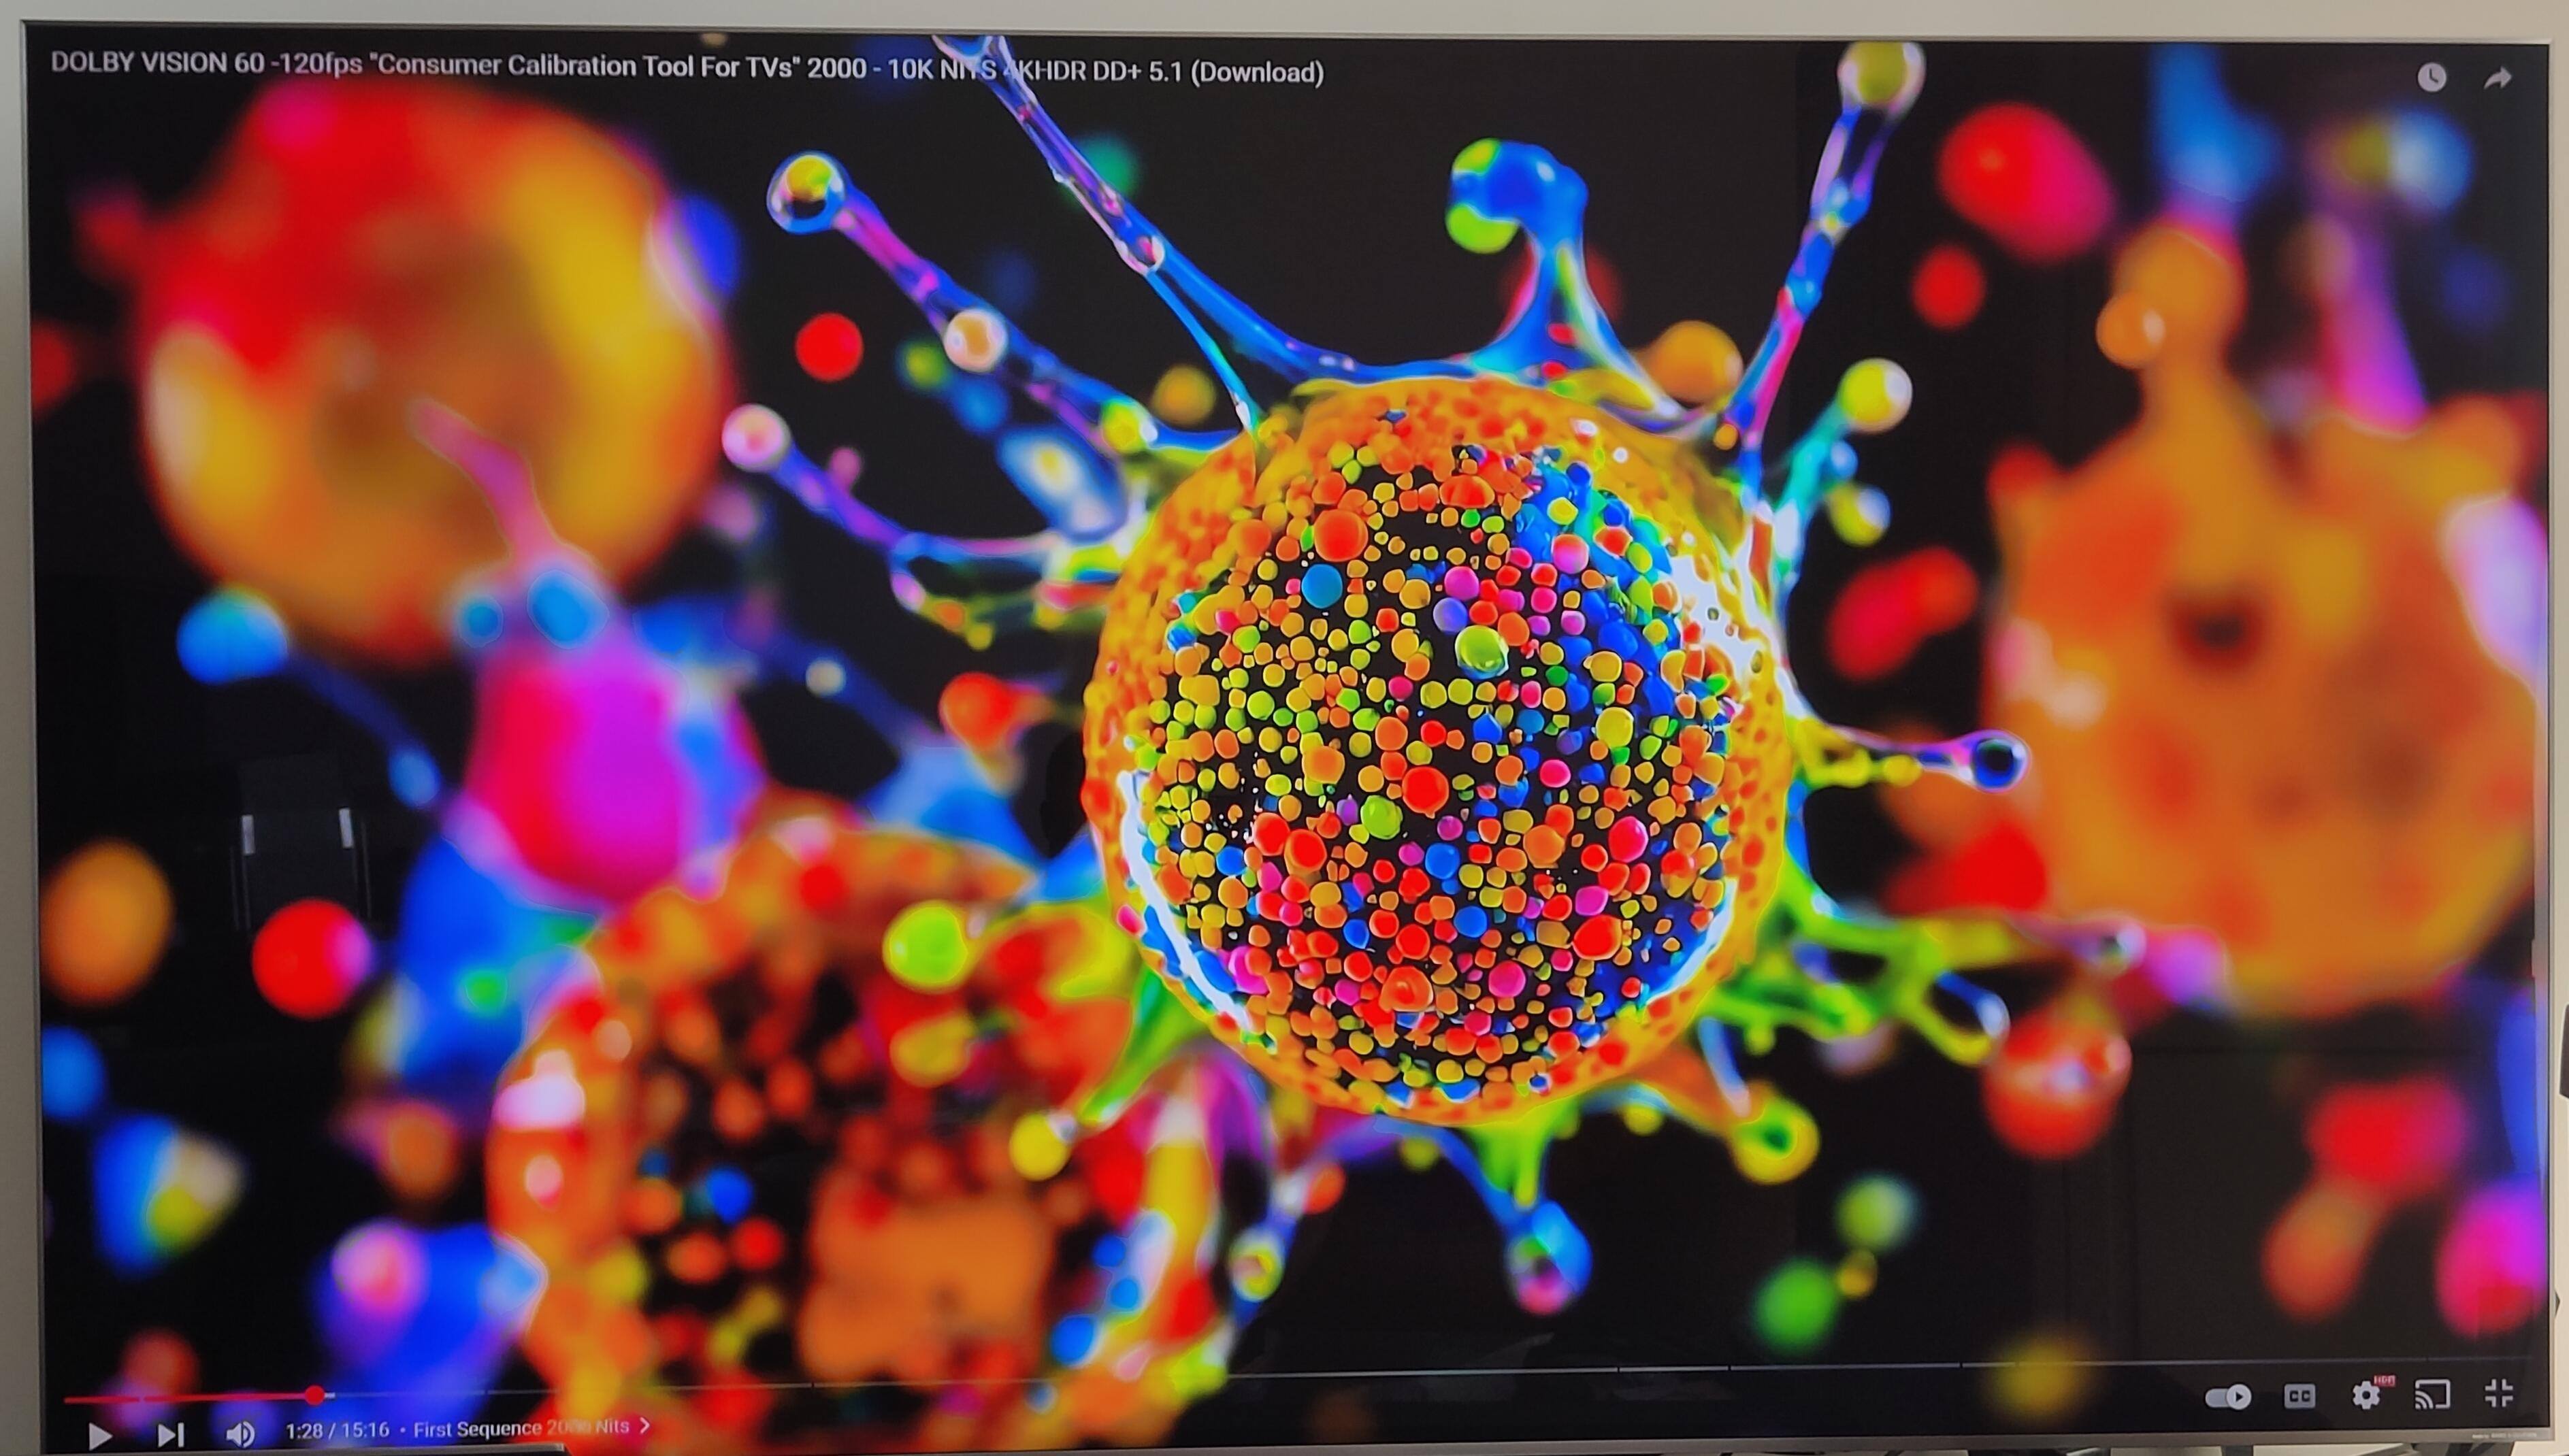
Task: Click the Share arrow icon
Action: click(x=2498, y=79)
